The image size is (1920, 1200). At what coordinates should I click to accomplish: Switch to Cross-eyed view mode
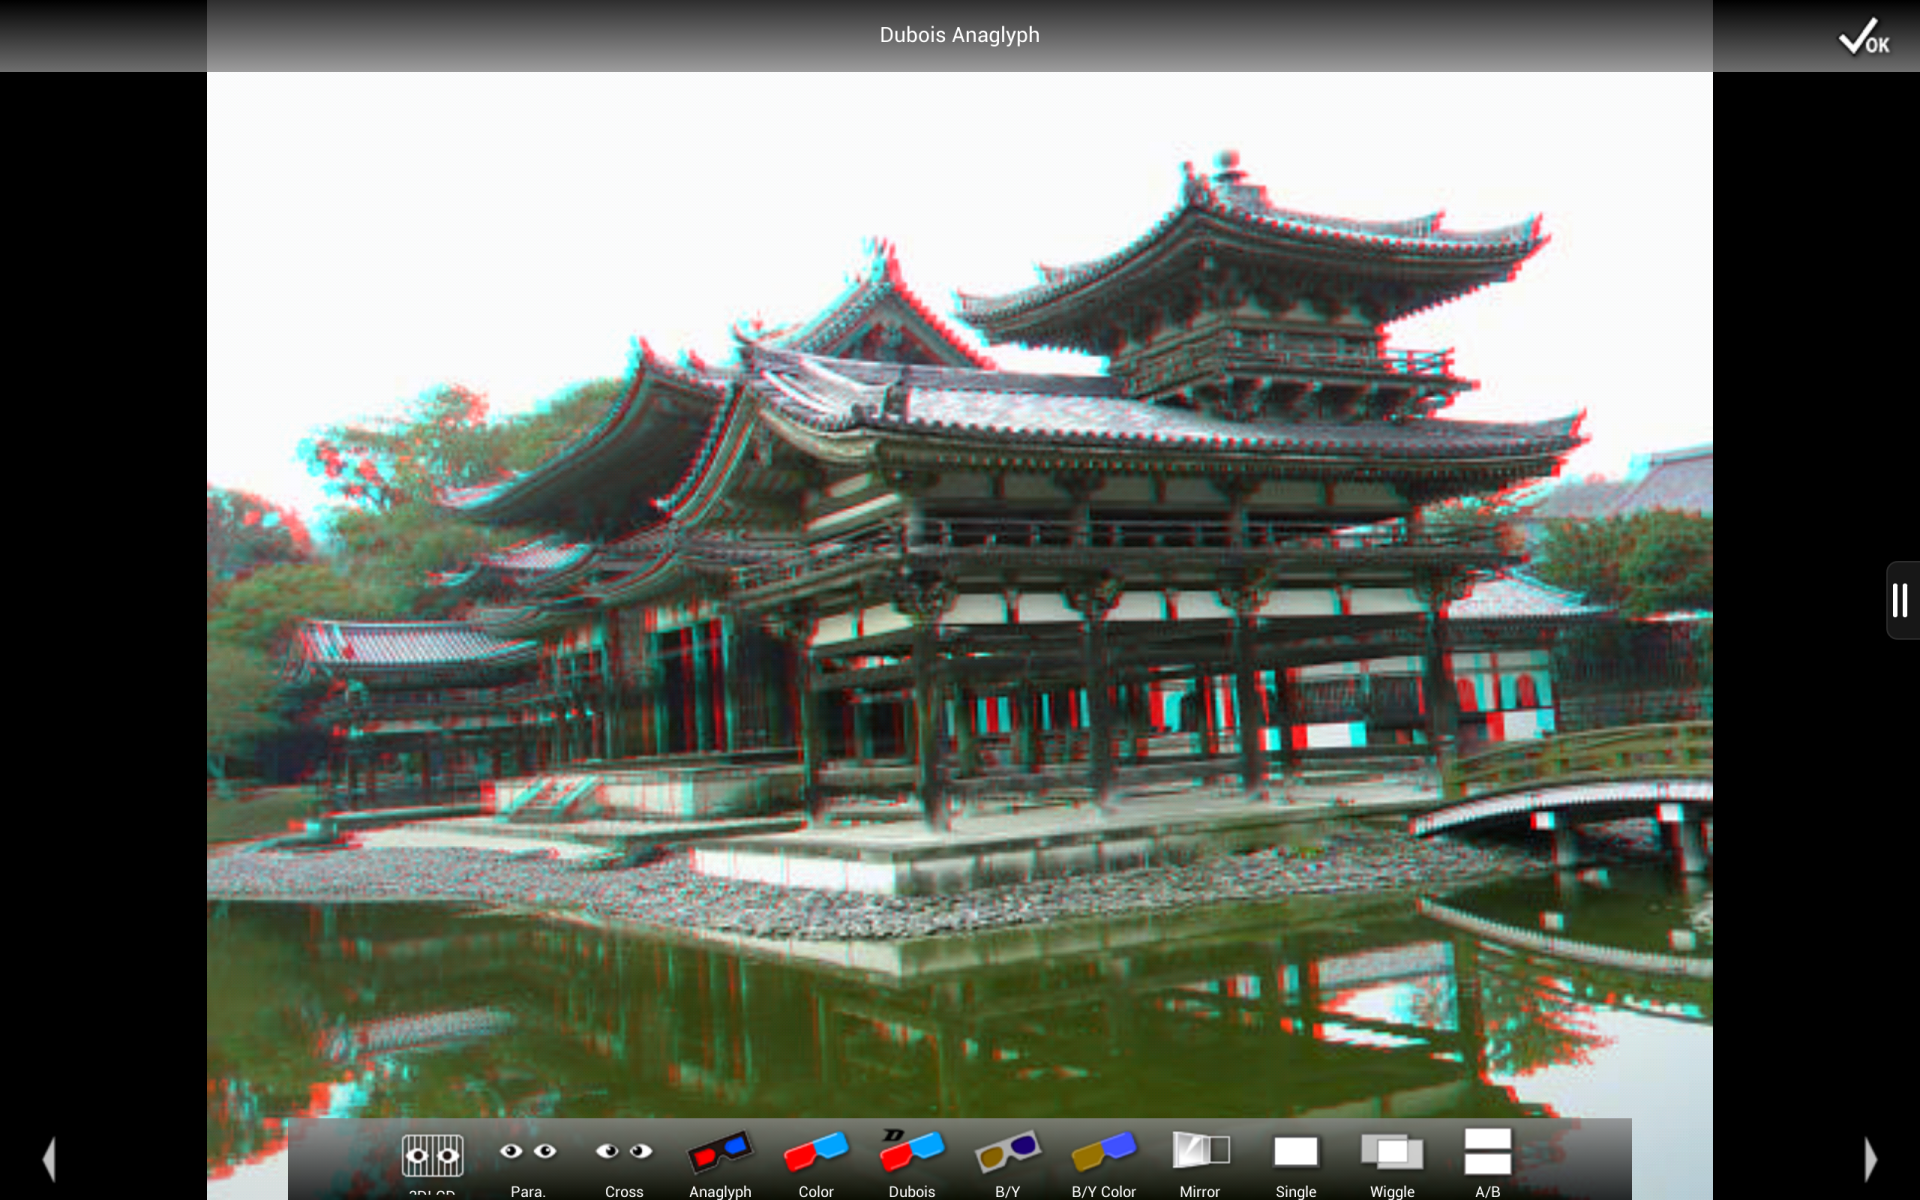pyautogui.click(x=623, y=1153)
